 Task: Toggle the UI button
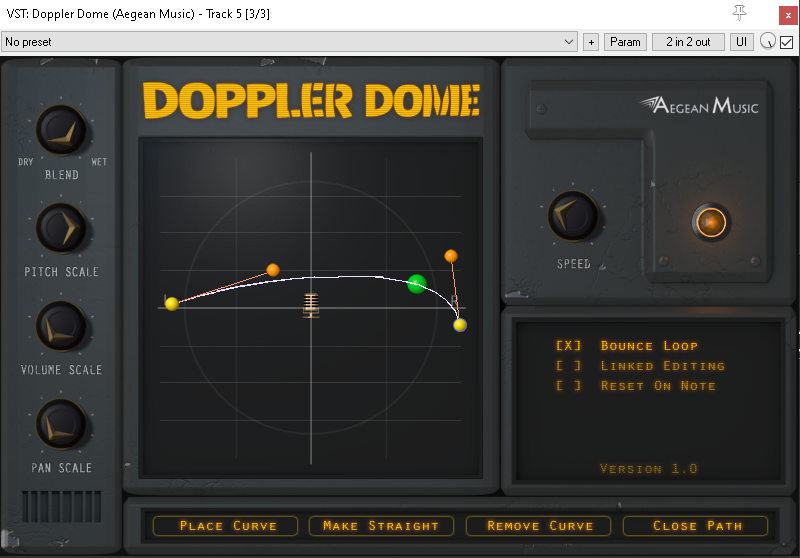pyautogui.click(x=741, y=42)
